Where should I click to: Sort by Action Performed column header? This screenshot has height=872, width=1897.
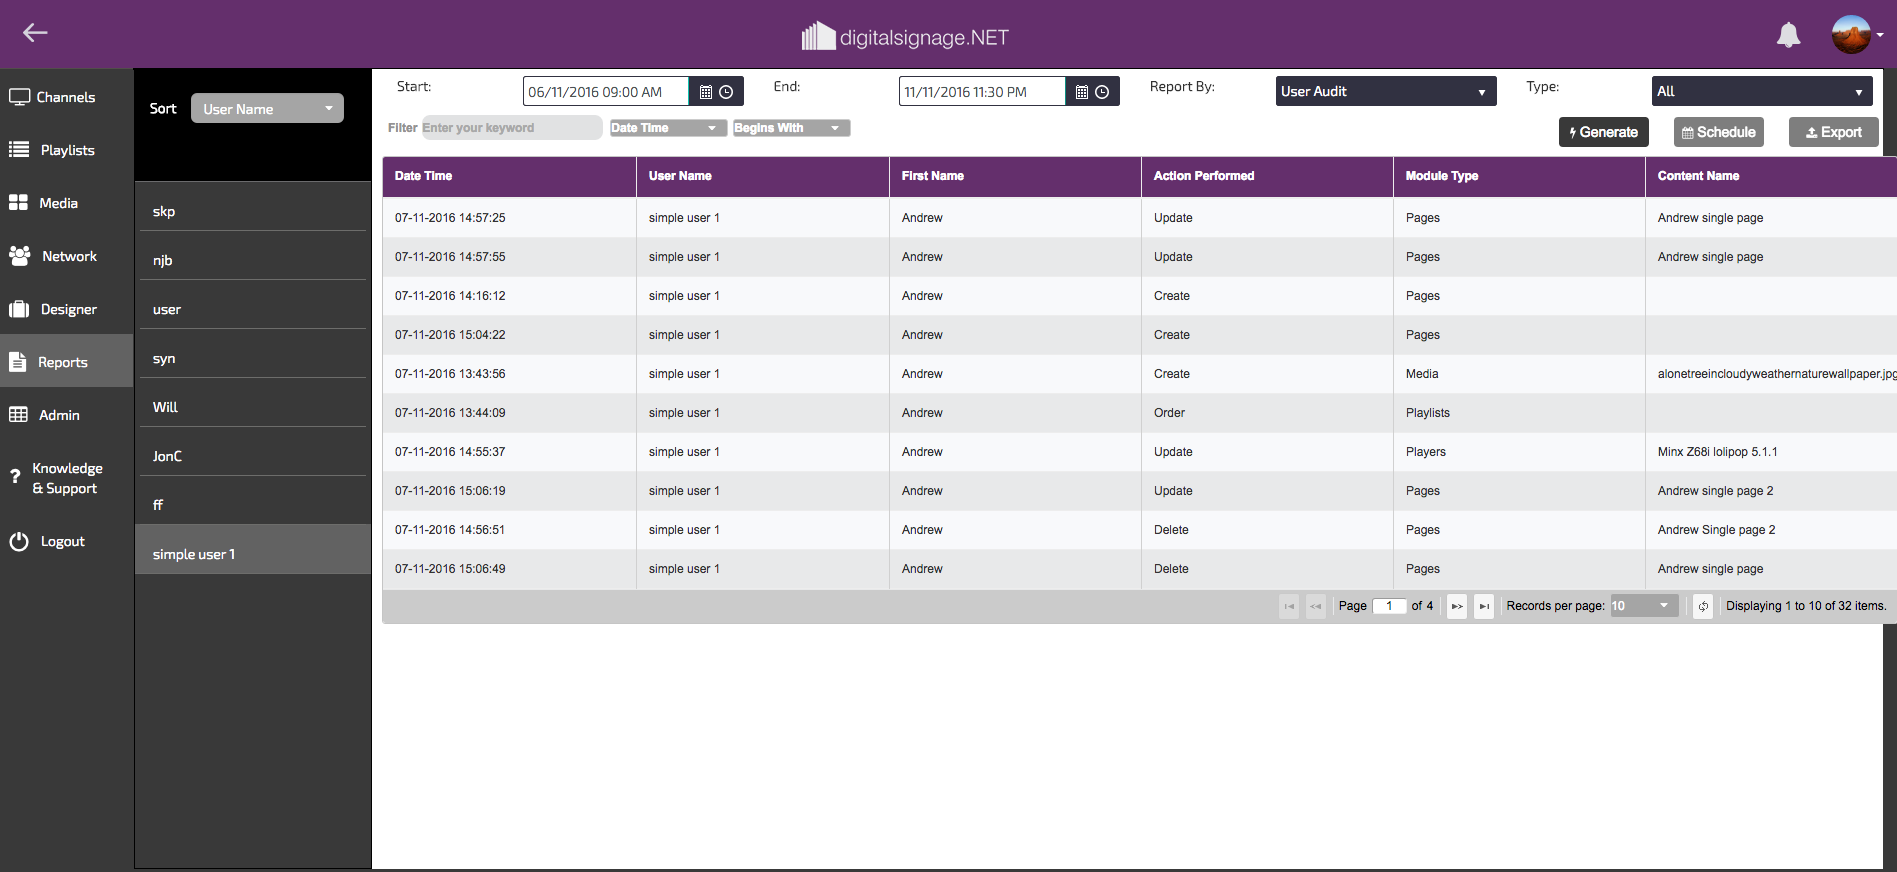click(x=1267, y=176)
